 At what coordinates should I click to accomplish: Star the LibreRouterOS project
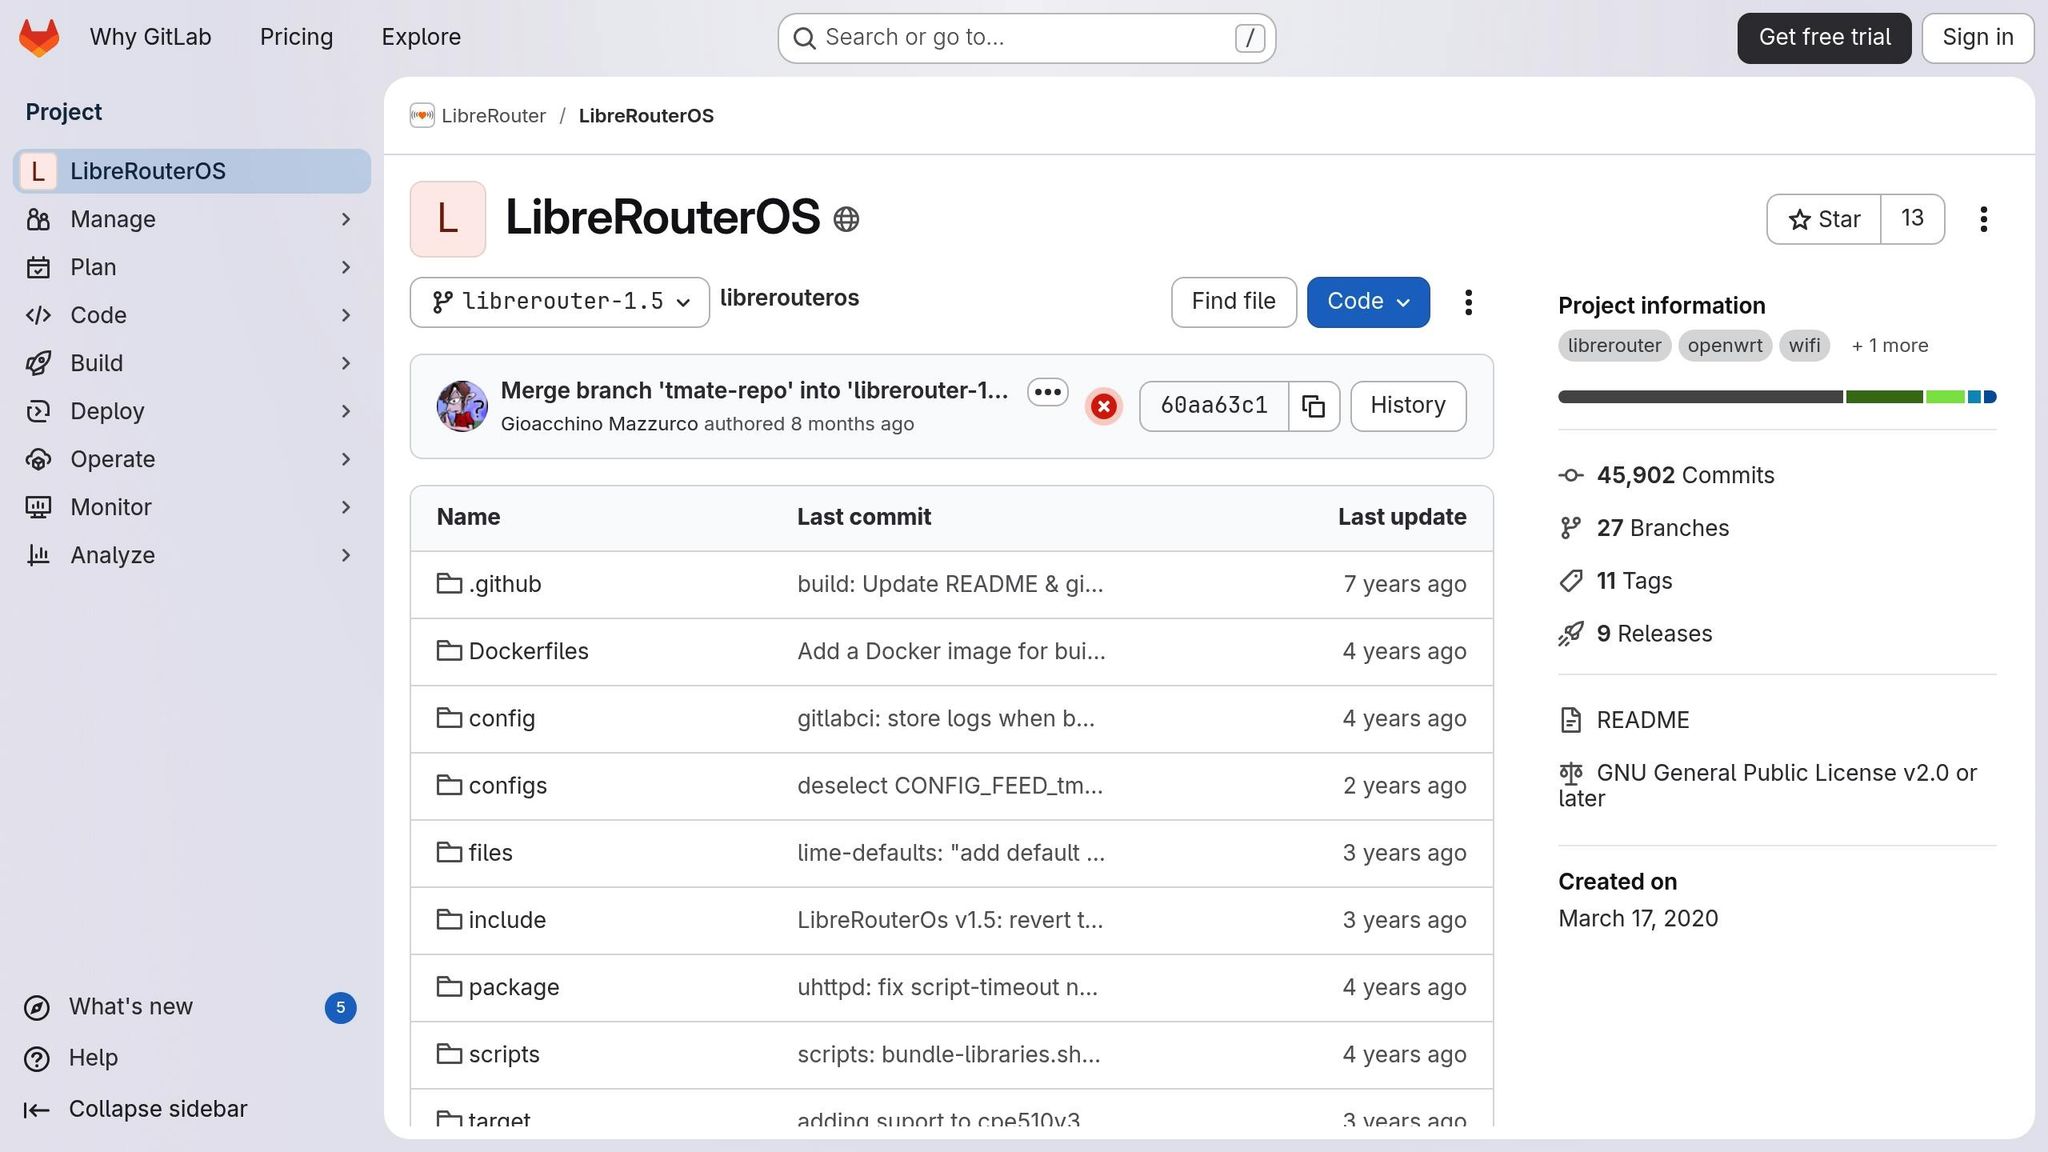coord(1822,219)
